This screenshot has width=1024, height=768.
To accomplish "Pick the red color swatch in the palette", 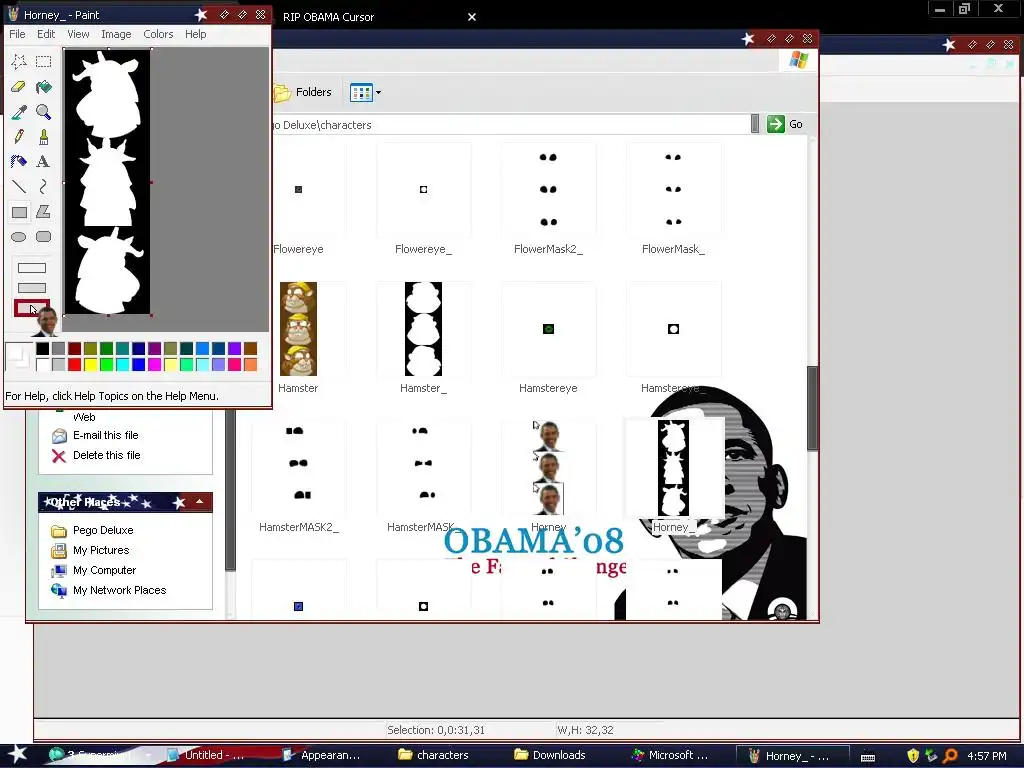I will [x=74, y=364].
